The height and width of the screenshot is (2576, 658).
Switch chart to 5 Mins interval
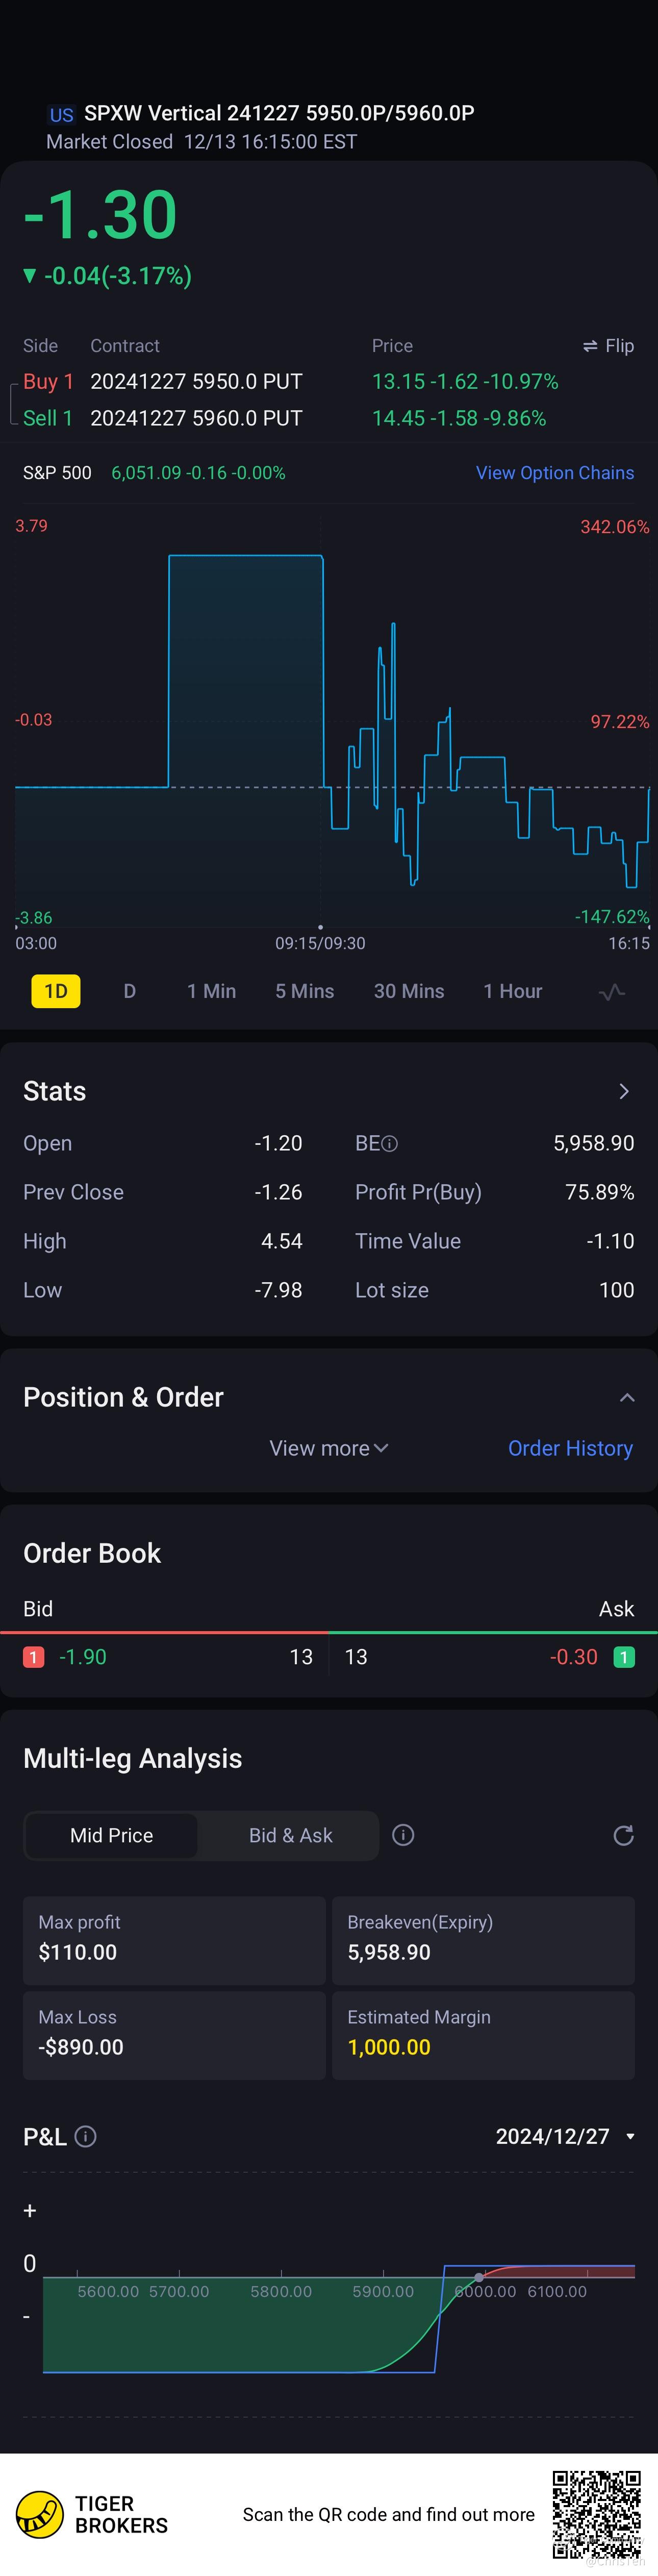pyautogui.click(x=304, y=992)
